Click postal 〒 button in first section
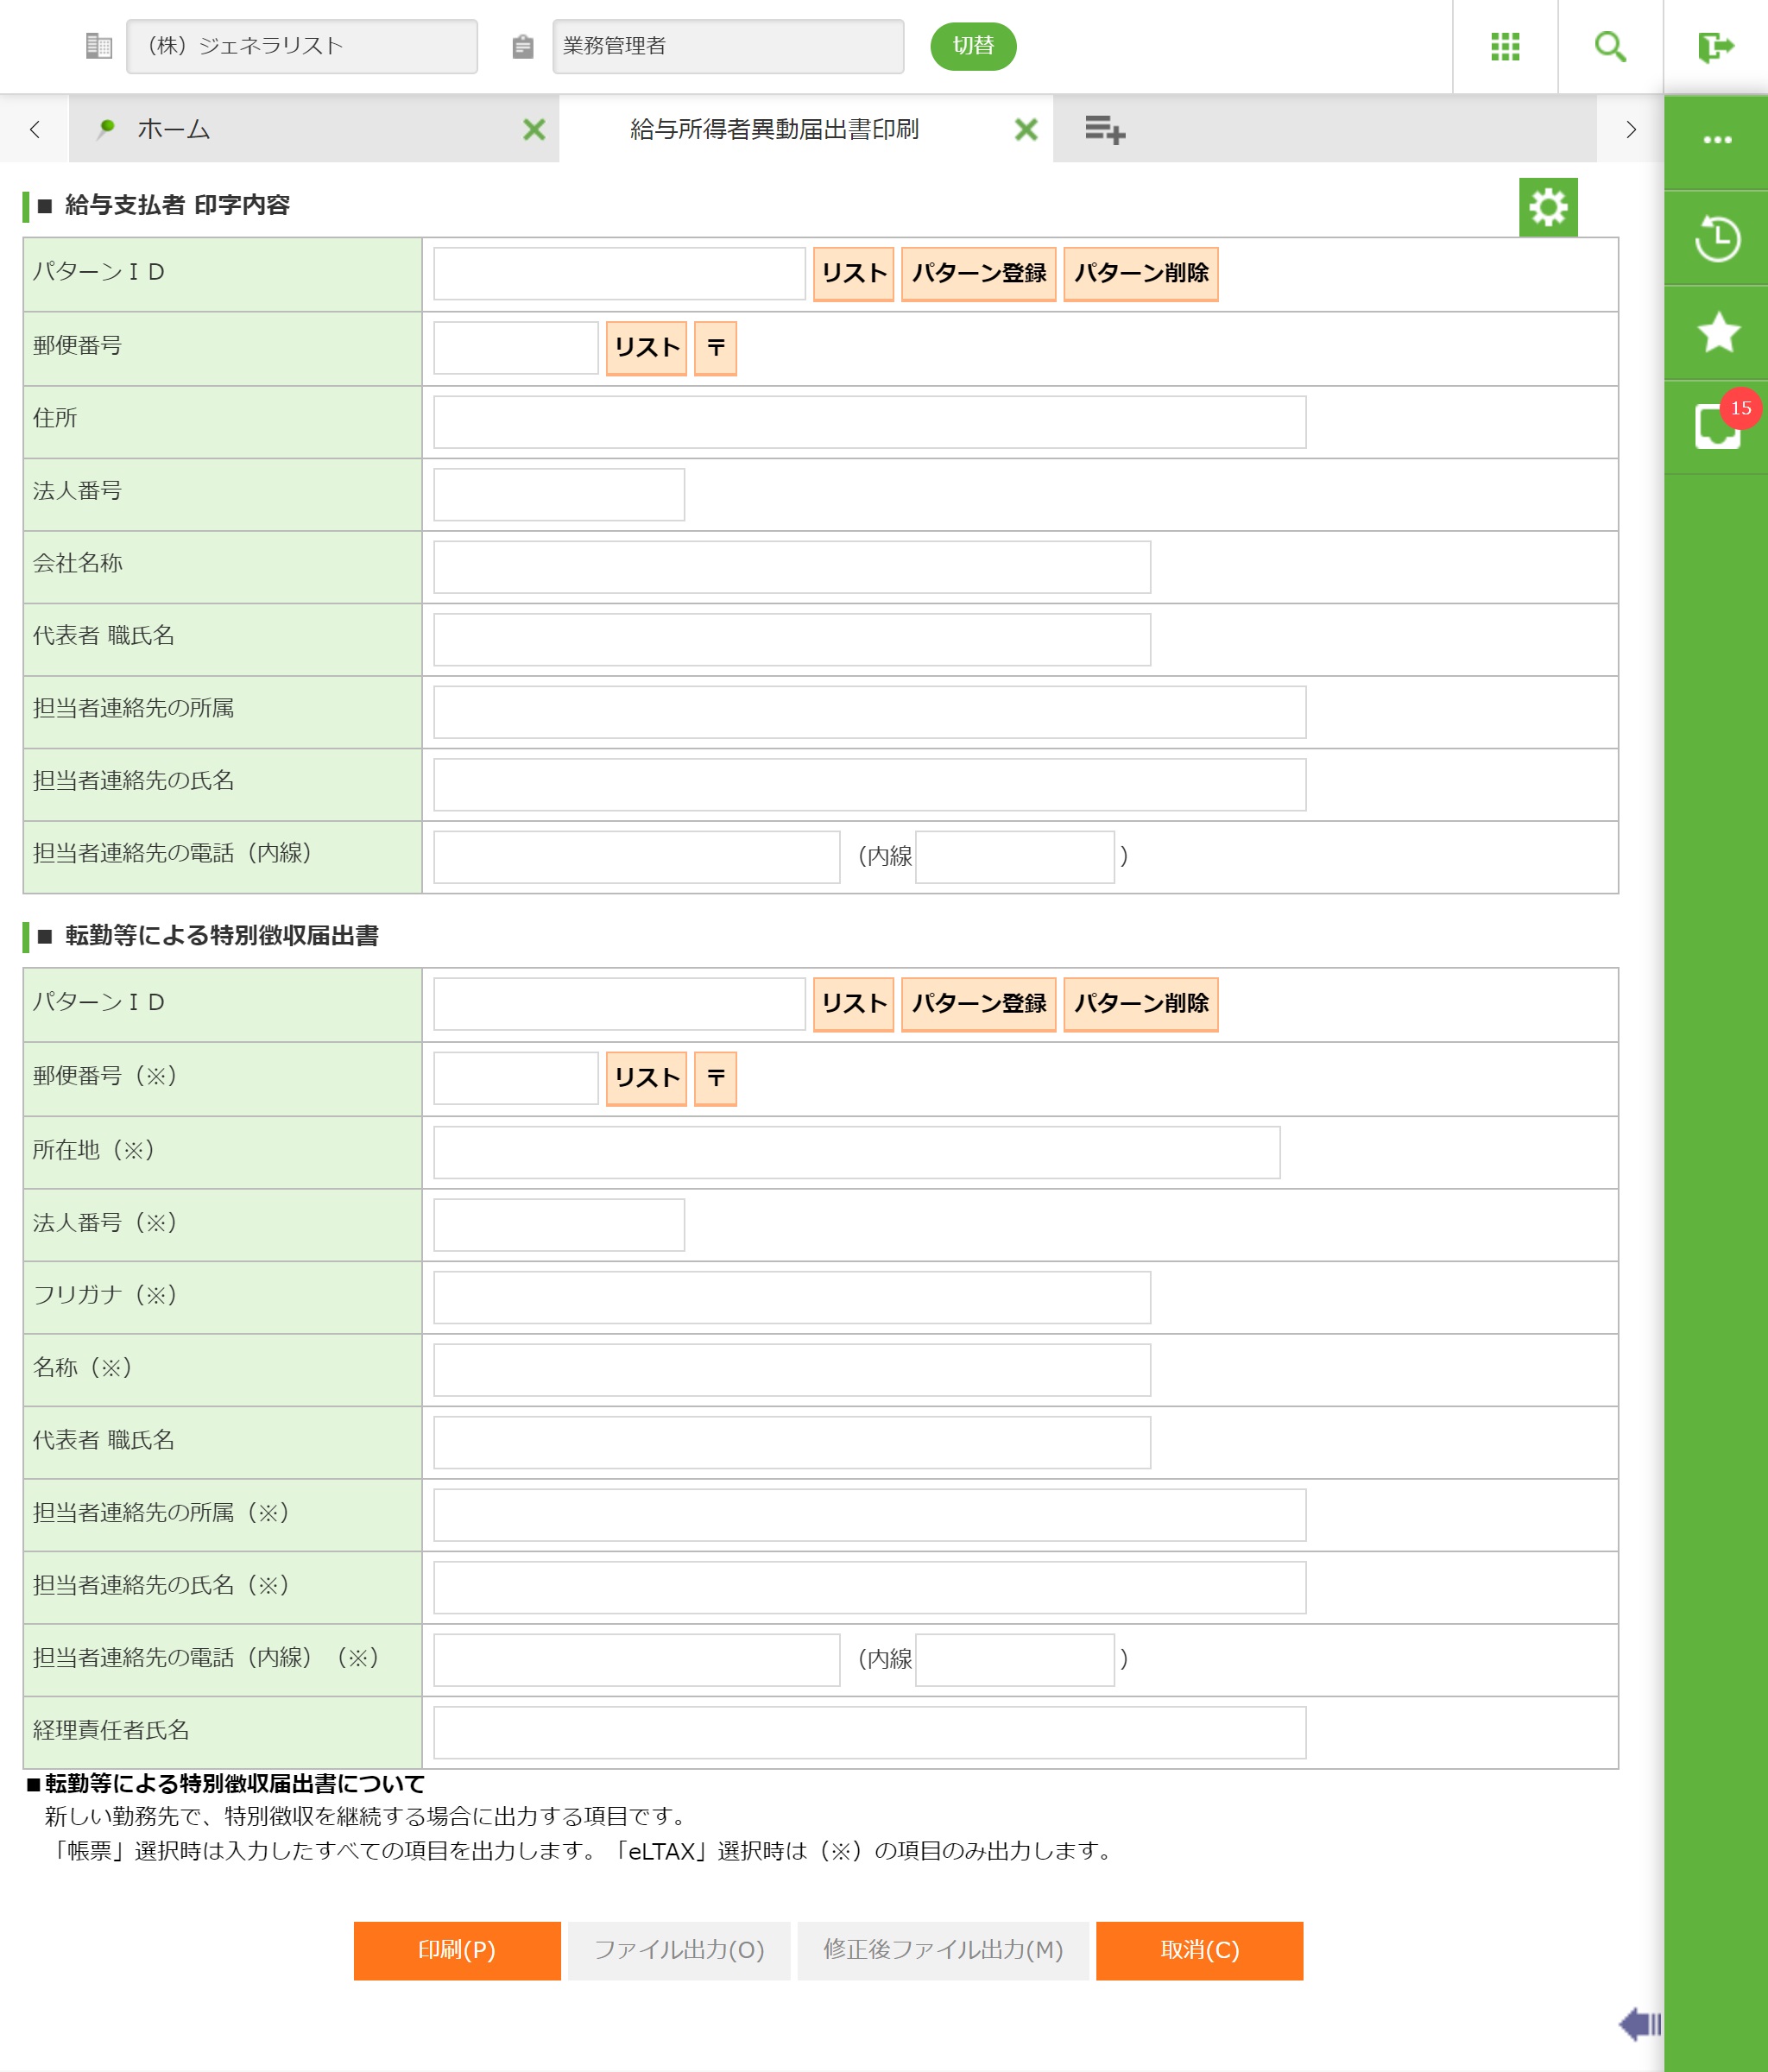The height and width of the screenshot is (2072, 1768). [715, 348]
